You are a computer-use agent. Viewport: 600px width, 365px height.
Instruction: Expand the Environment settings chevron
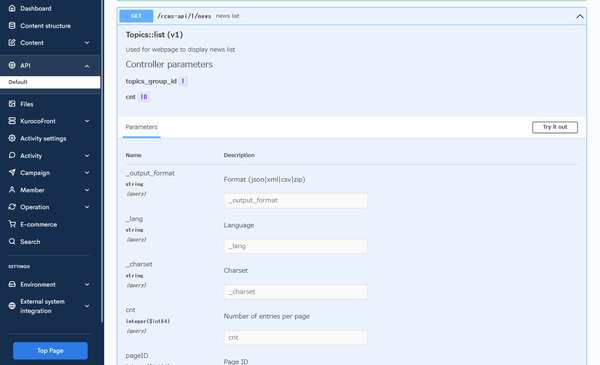pyautogui.click(x=87, y=285)
